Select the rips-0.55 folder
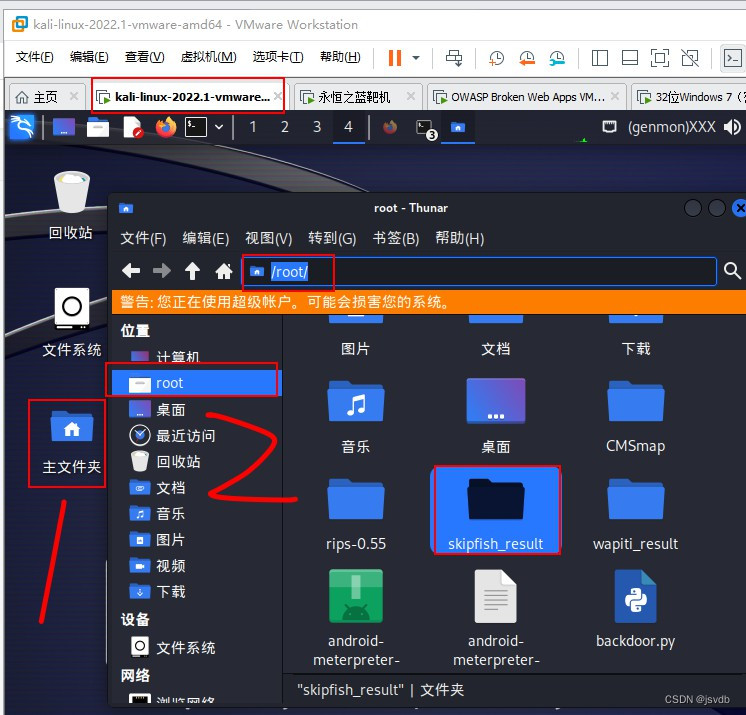The height and width of the screenshot is (715, 746). pyautogui.click(x=356, y=514)
